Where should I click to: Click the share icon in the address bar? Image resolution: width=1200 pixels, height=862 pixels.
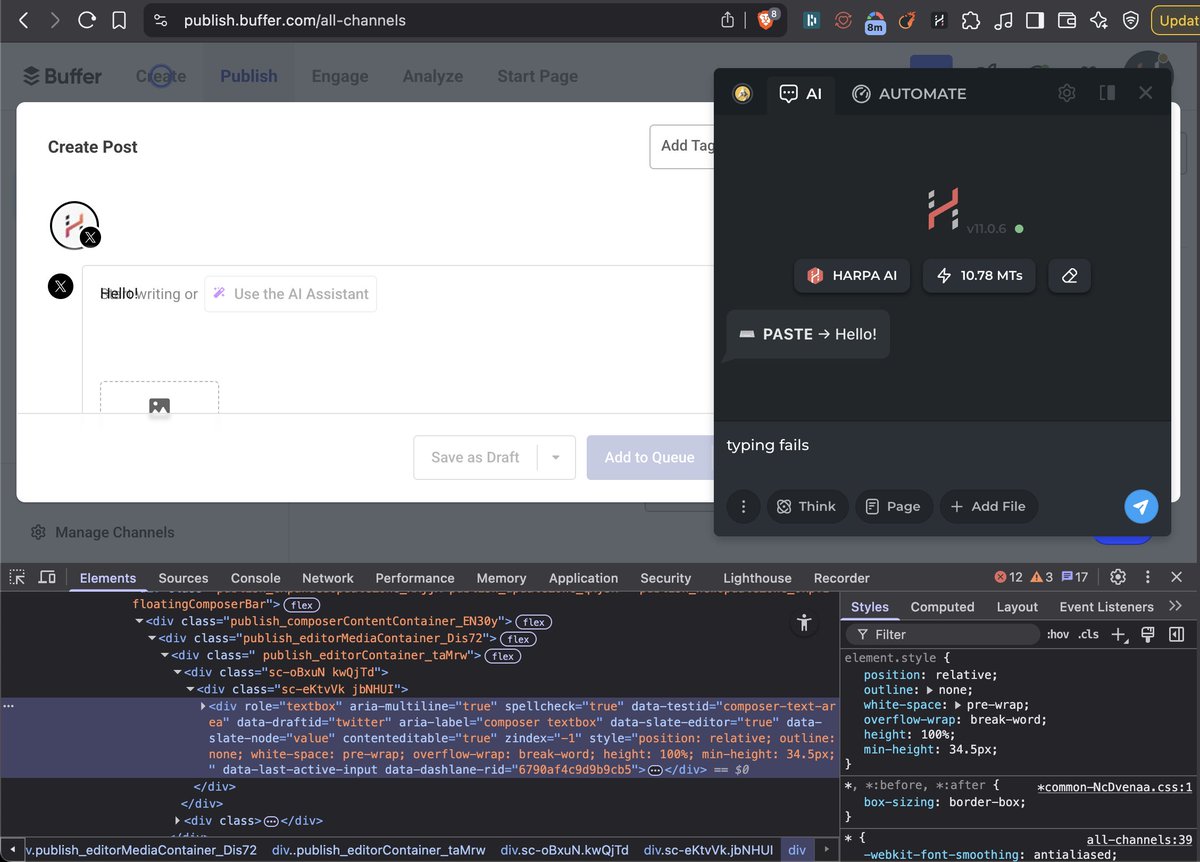[727, 20]
